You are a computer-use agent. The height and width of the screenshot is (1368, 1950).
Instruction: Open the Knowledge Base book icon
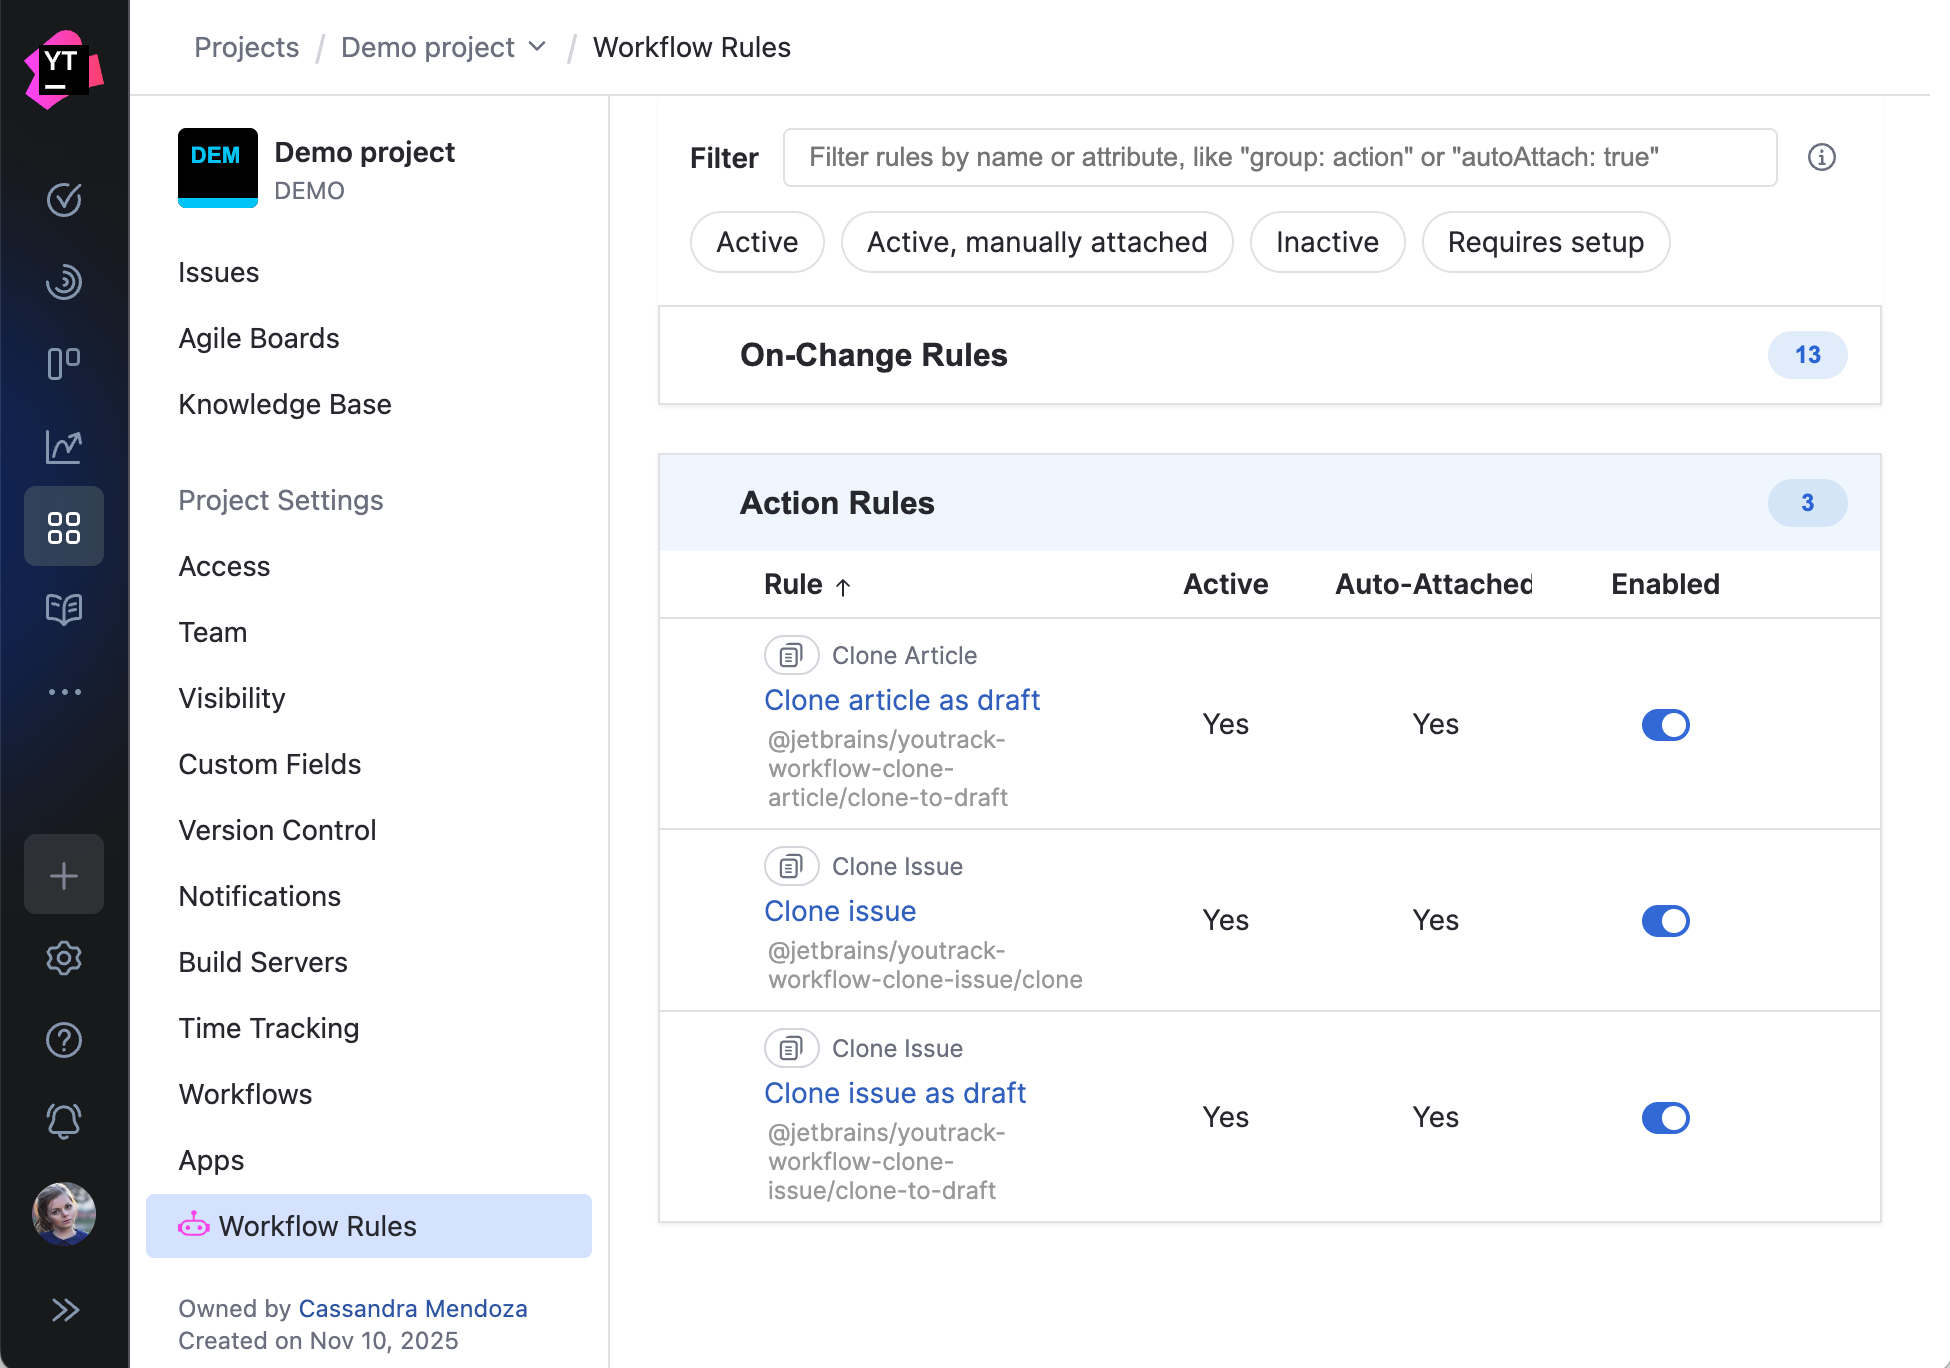coord(64,609)
